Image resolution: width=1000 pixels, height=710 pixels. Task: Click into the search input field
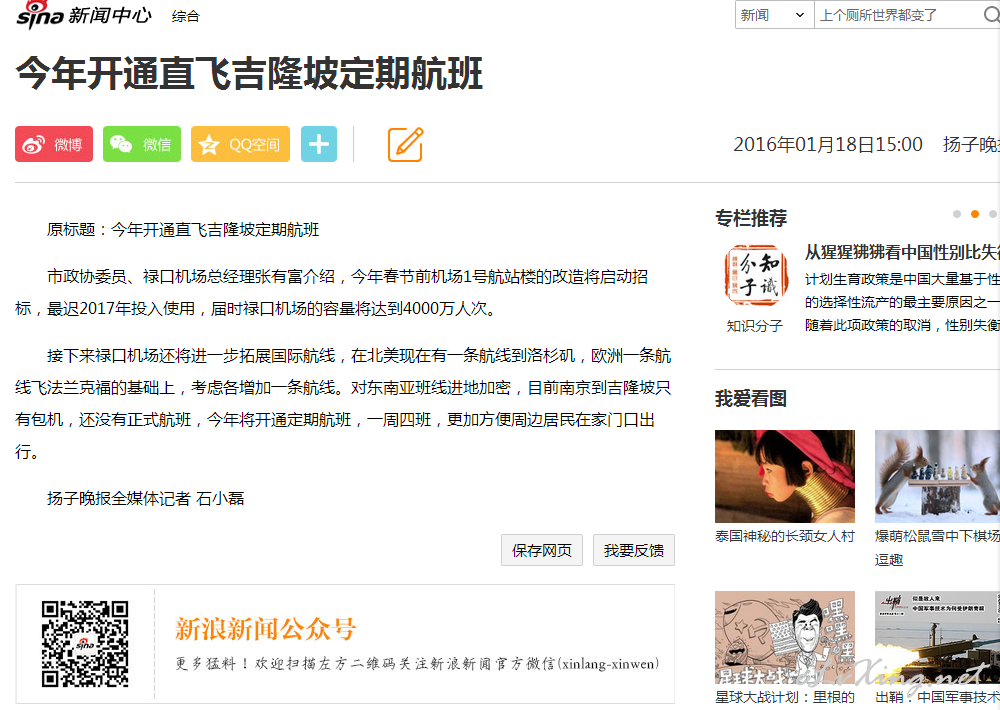(899, 15)
